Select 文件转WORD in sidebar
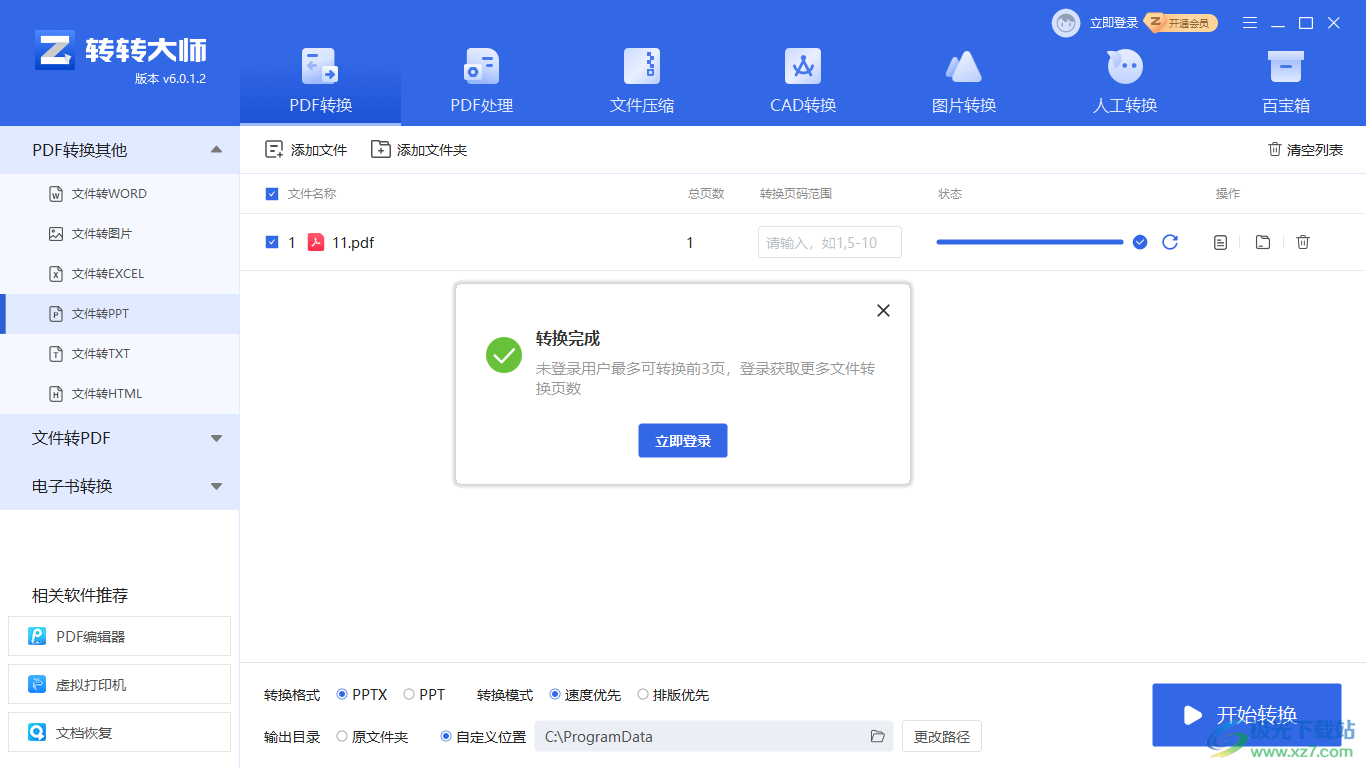 click(119, 194)
